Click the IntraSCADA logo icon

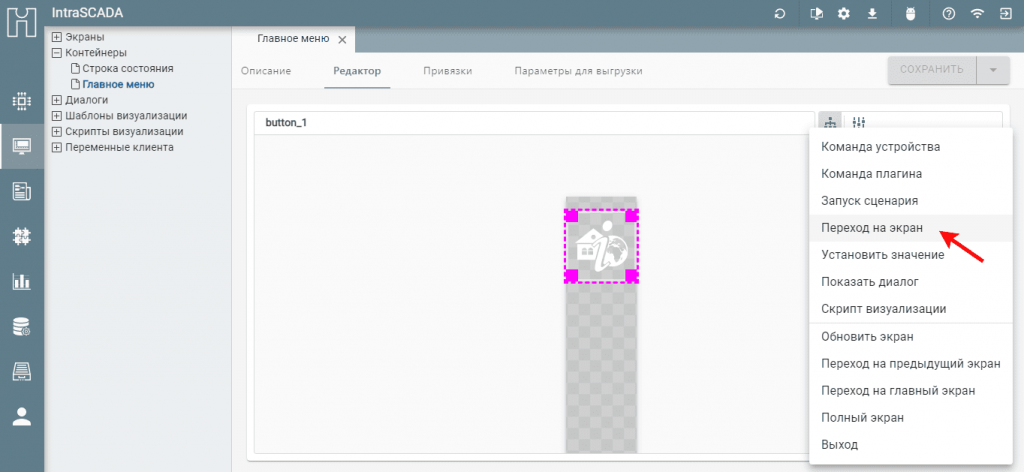coord(22,22)
